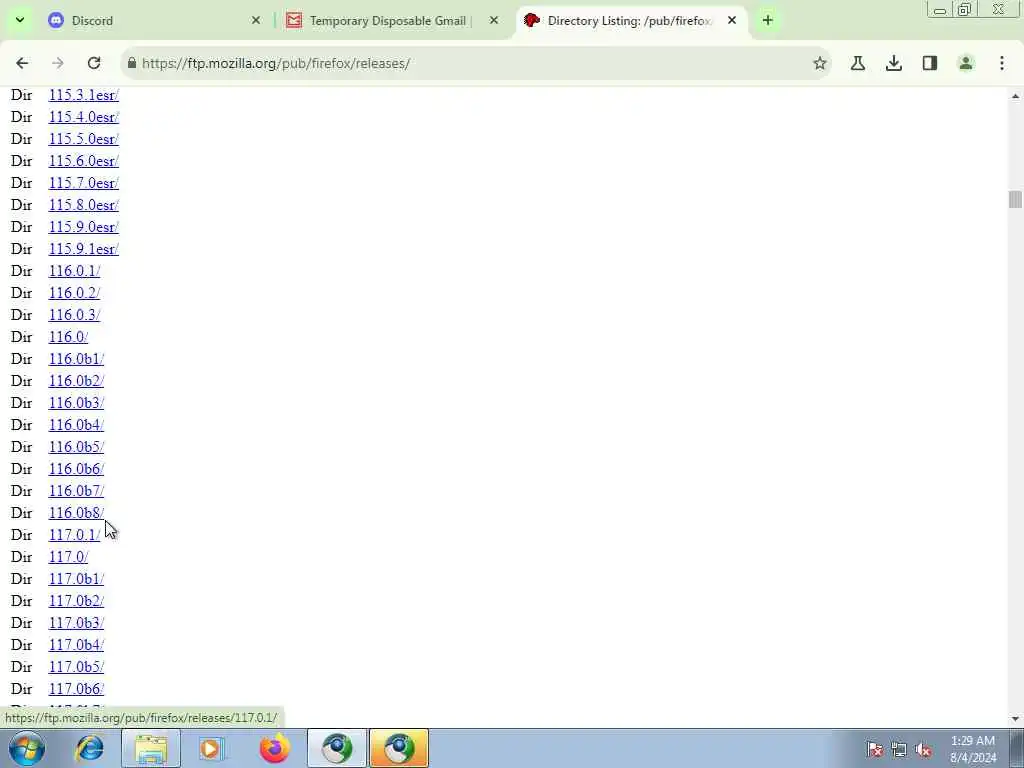Switch to Temporary Disposable Gmail tab

[392, 20]
